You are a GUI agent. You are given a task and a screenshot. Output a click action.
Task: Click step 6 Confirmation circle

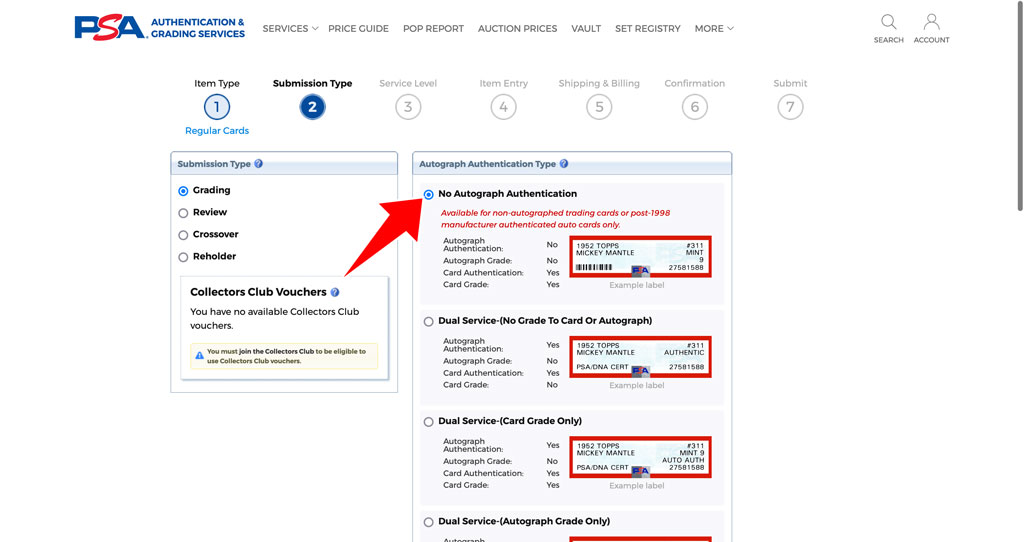[695, 107]
